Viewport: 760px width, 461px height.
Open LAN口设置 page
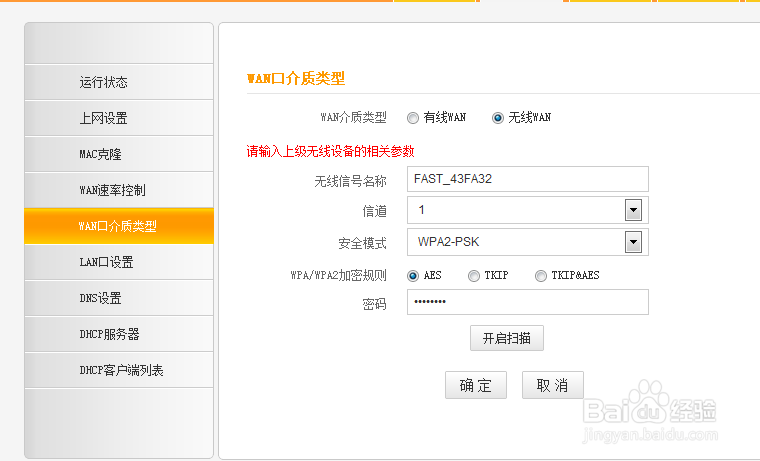tap(119, 262)
